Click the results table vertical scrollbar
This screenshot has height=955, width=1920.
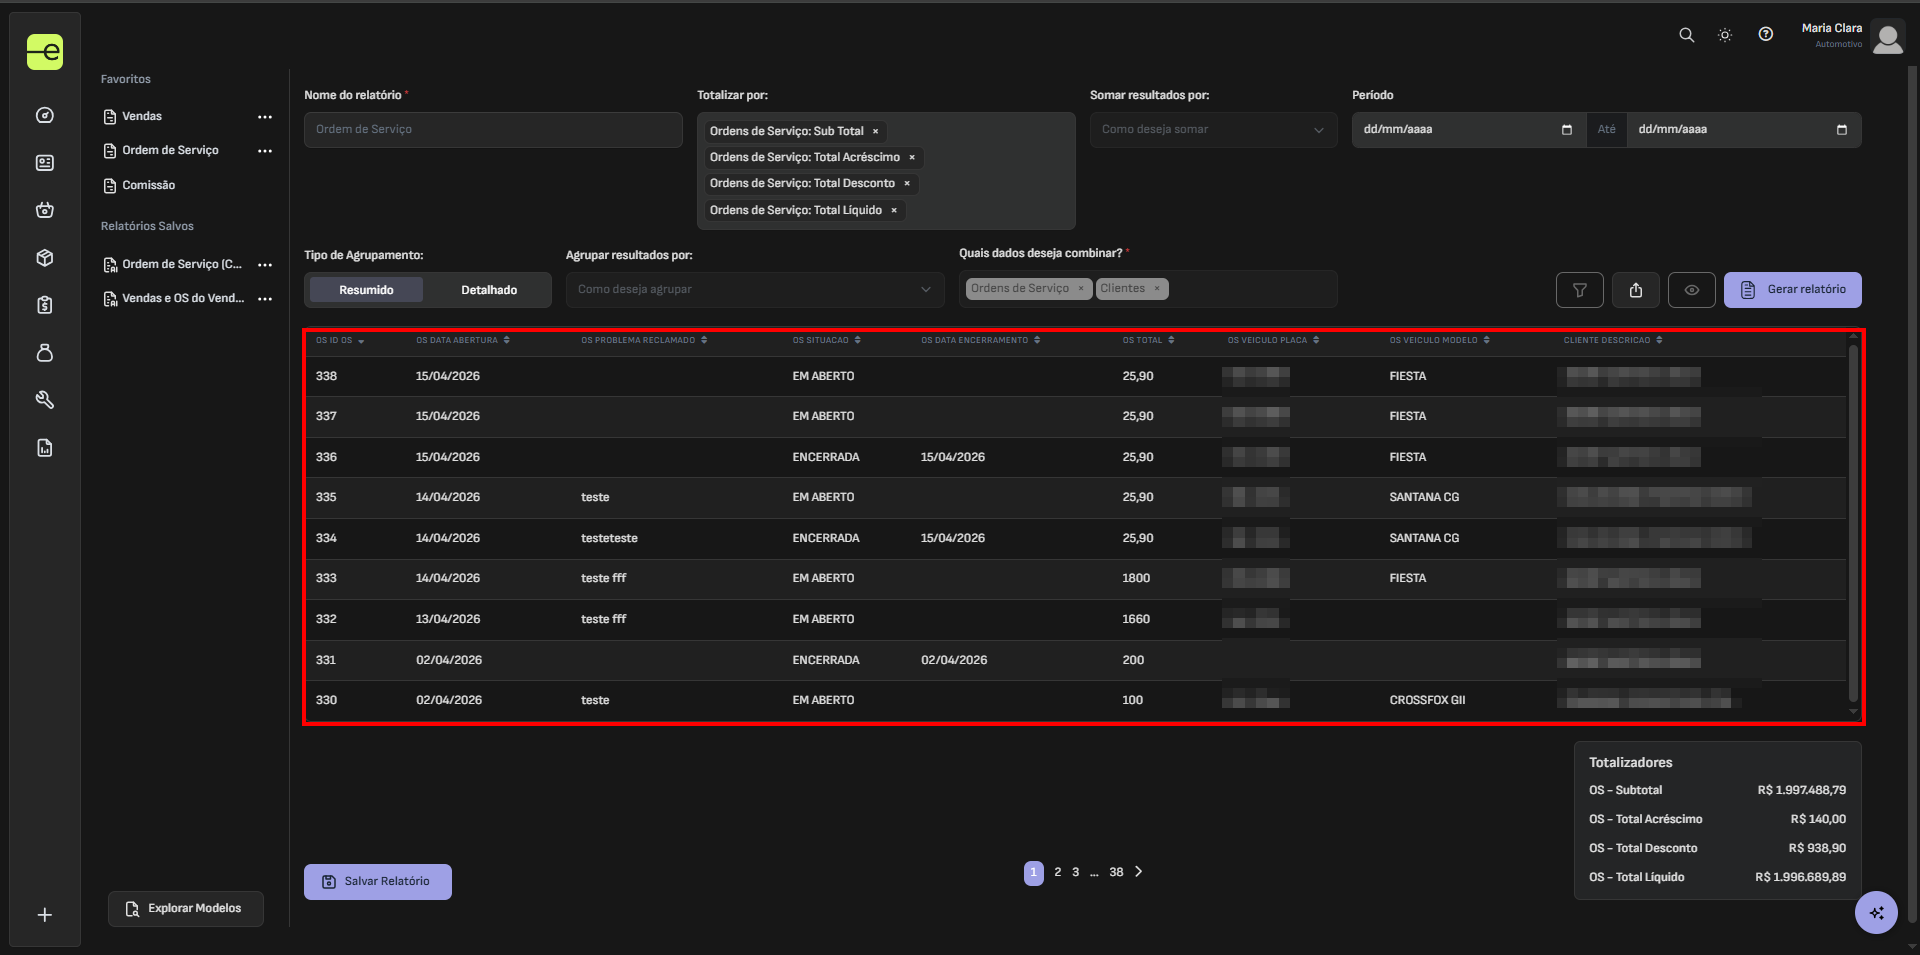(1853, 520)
